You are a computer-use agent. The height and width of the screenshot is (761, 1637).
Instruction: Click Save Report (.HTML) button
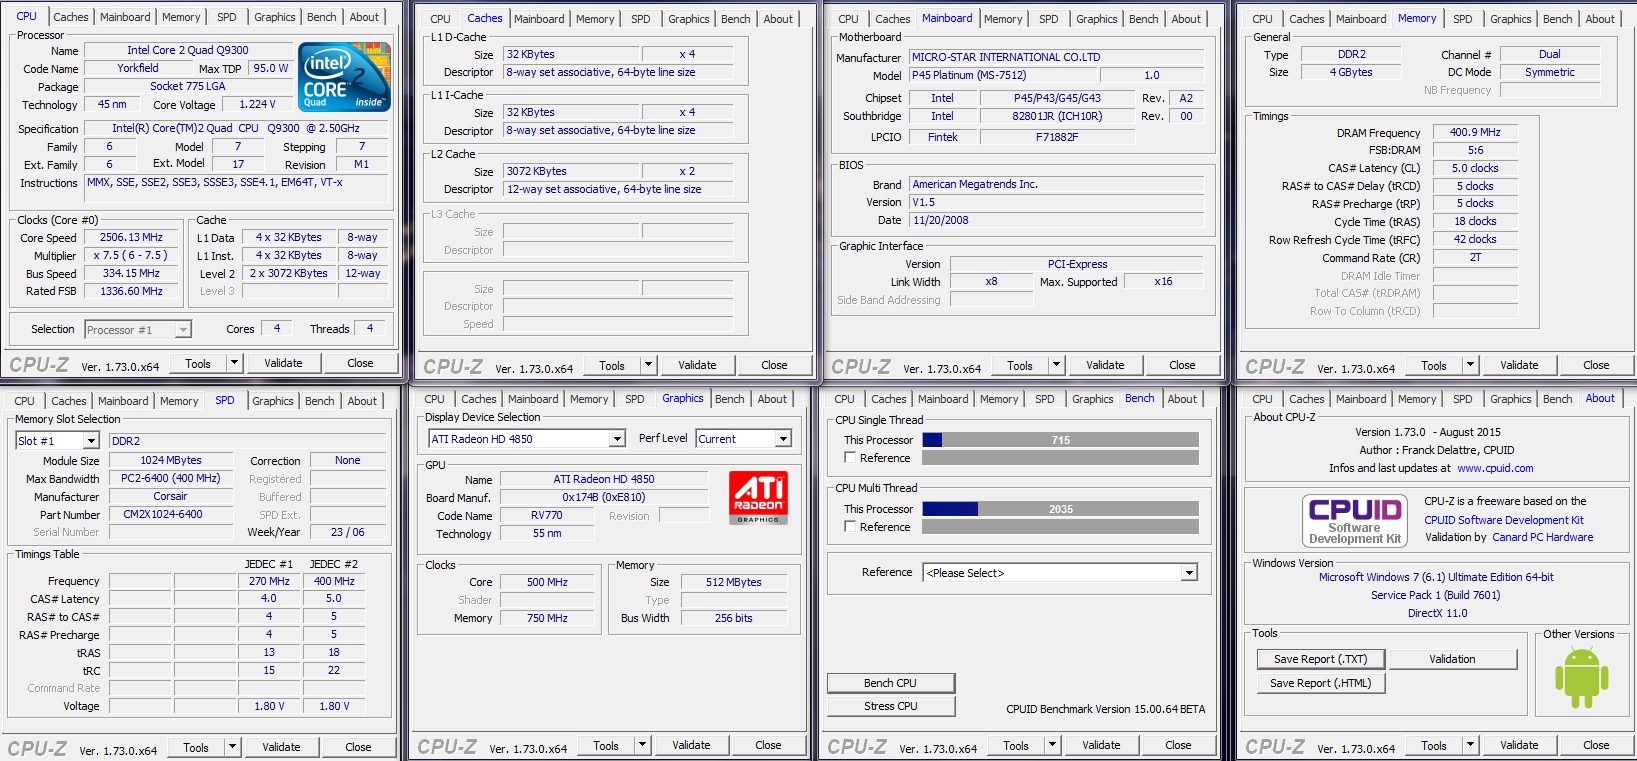(x=1320, y=683)
